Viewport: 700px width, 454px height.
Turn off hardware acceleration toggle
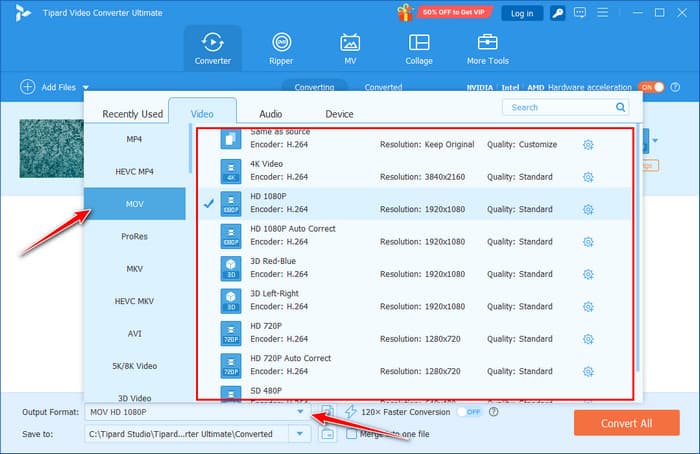[x=651, y=87]
